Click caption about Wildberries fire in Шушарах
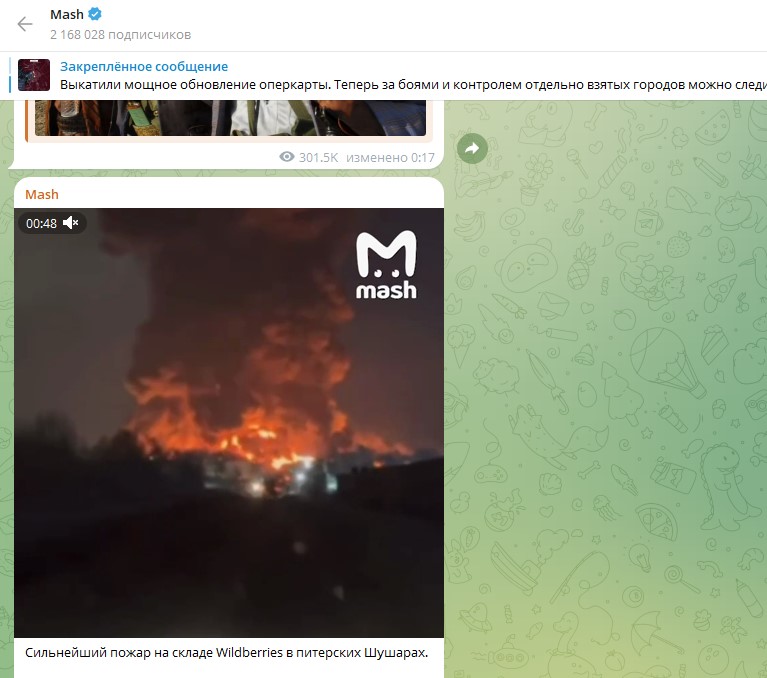The height and width of the screenshot is (678, 767). (x=226, y=653)
